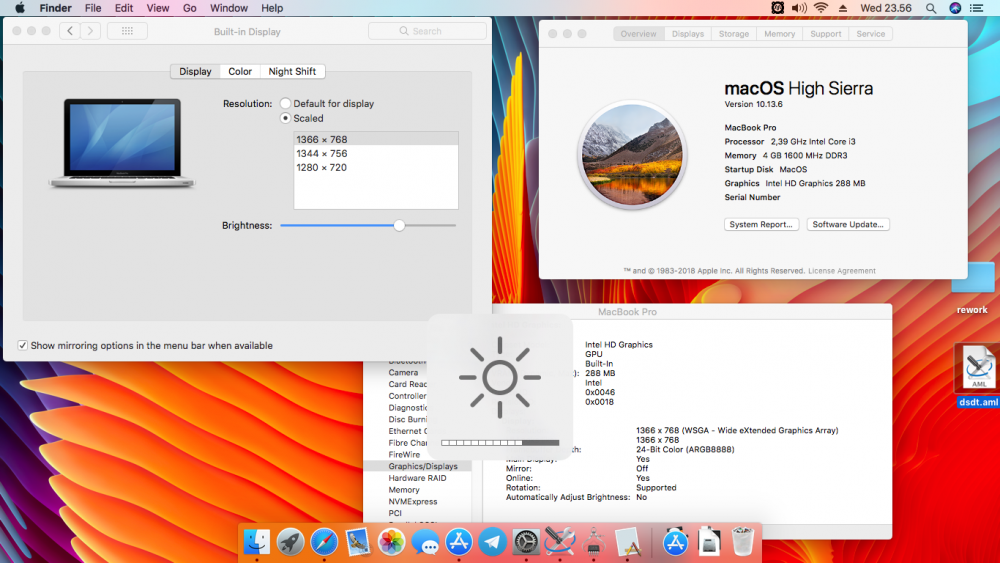Adjust the Brightness slider
Viewport: 1000px width, 563px height.
click(399, 225)
